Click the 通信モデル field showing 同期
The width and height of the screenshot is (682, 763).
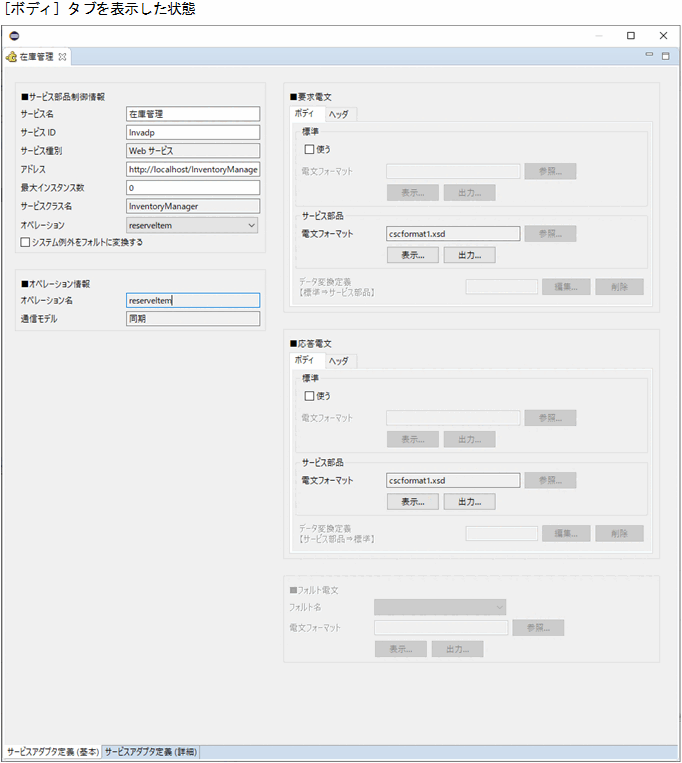[193, 319]
